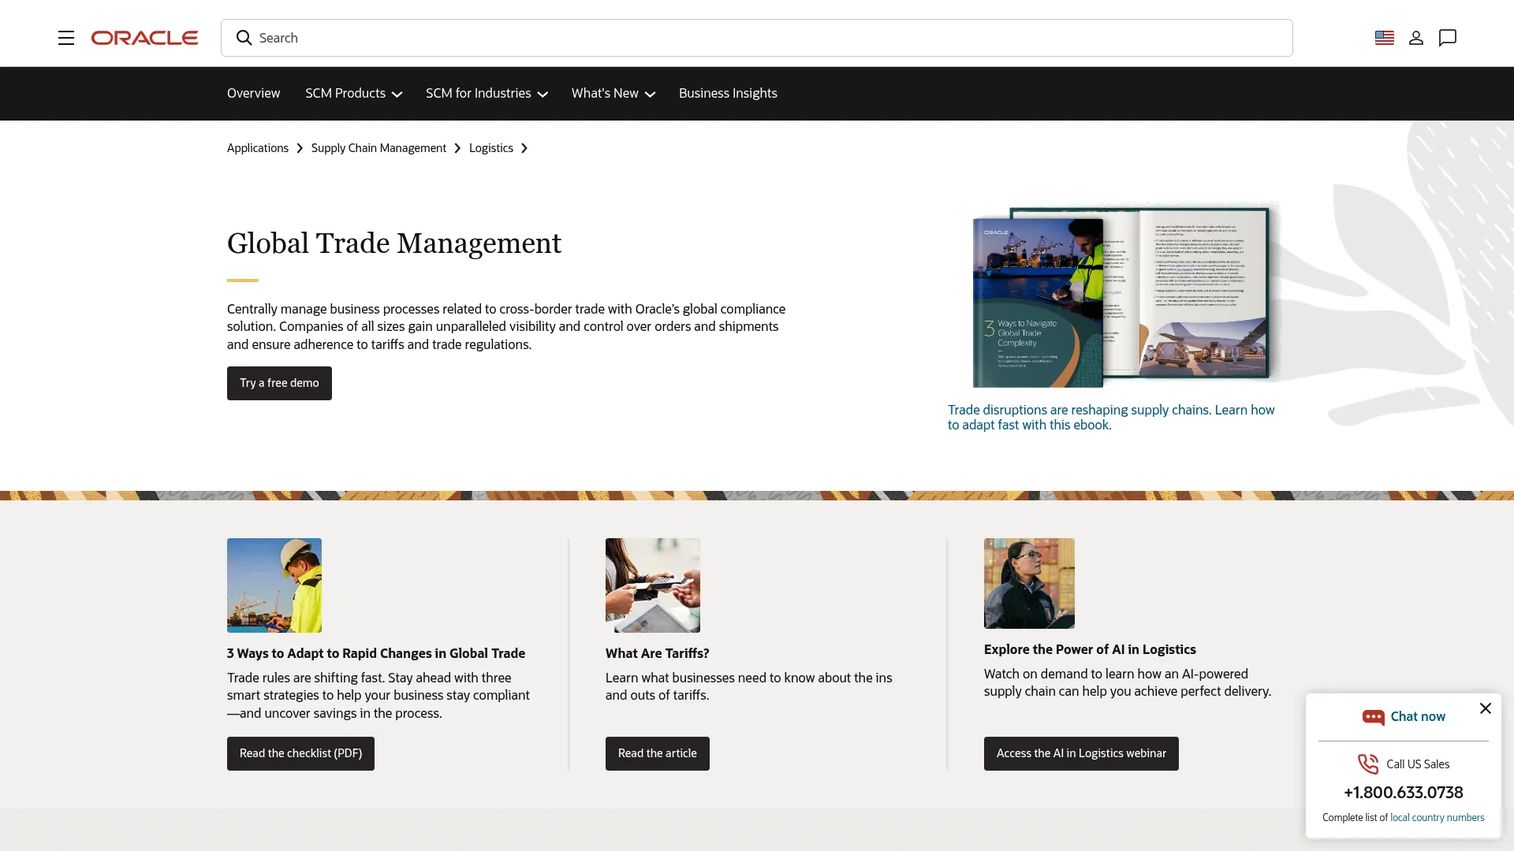Click the search magnifier icon
Screen dimensions: 1514x851
click(244, 38)
